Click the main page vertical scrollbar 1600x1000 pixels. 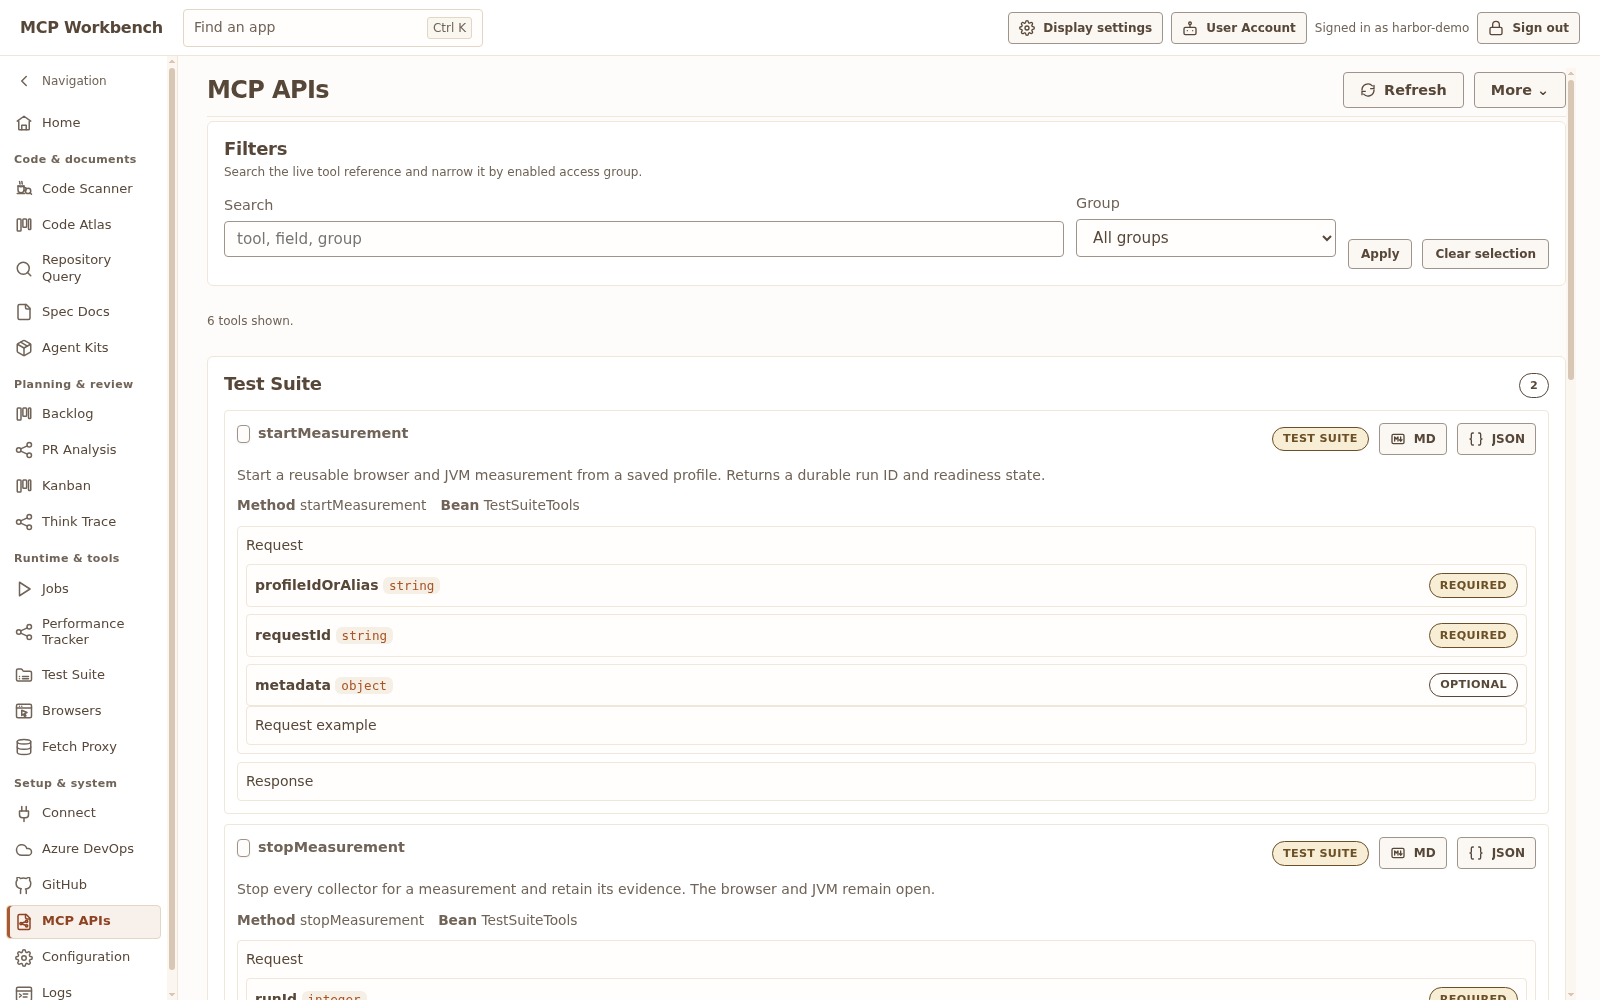(x=1571, y=230)
